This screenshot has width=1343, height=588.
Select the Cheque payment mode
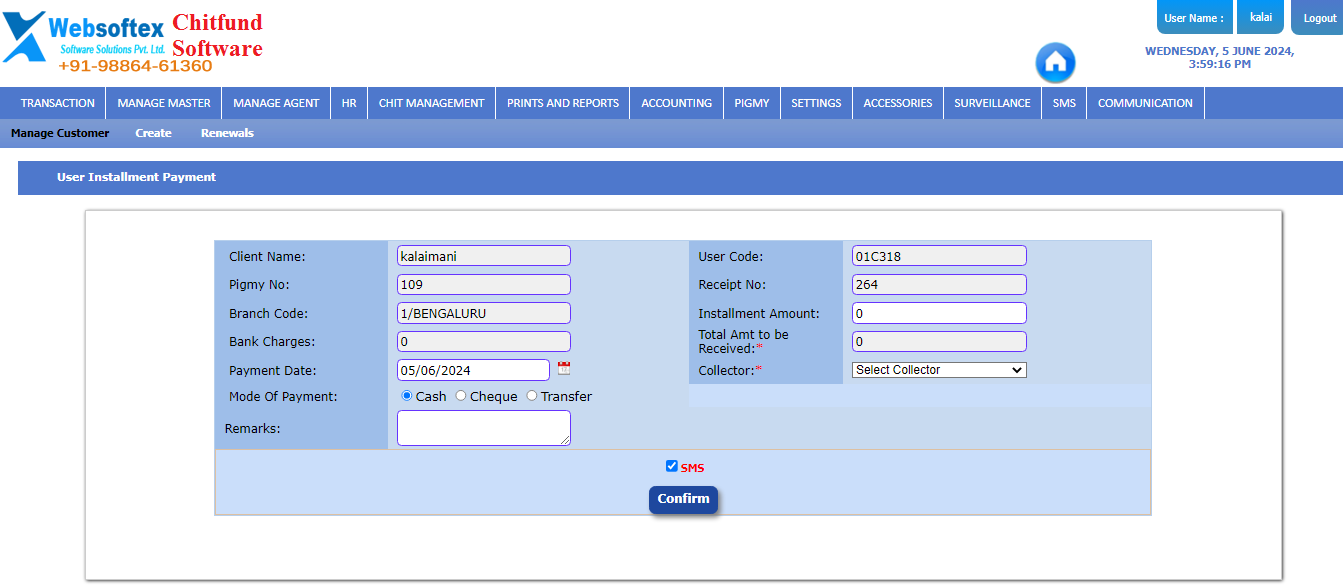click(460, 395)
